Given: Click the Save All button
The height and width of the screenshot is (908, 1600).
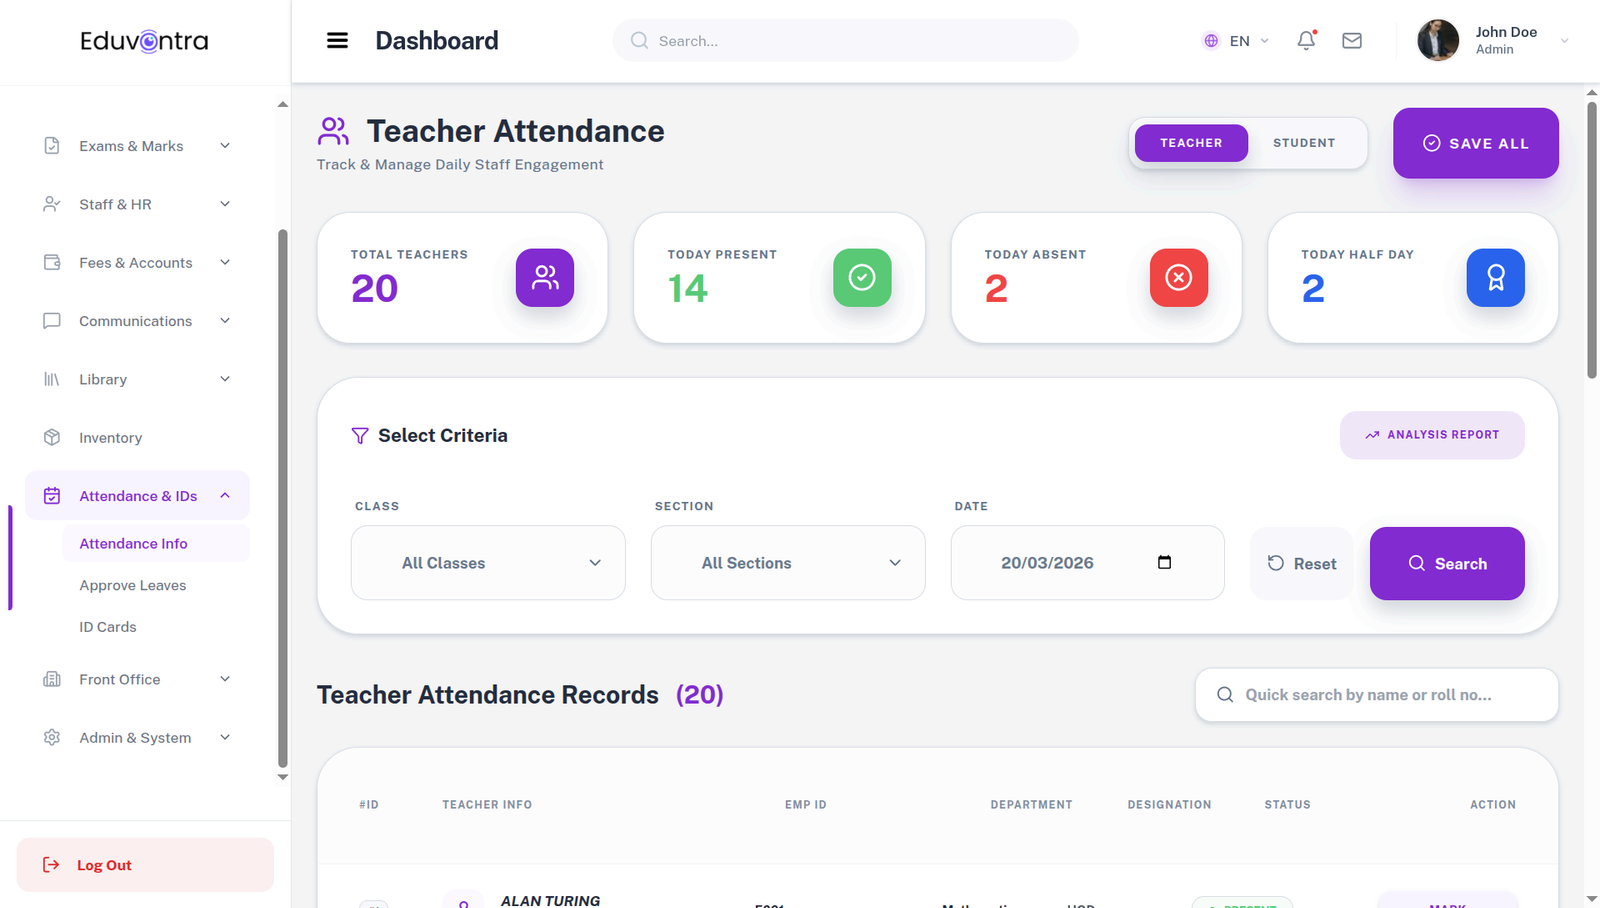Looking at the screenshot, I should click(x=1475, y=143).
